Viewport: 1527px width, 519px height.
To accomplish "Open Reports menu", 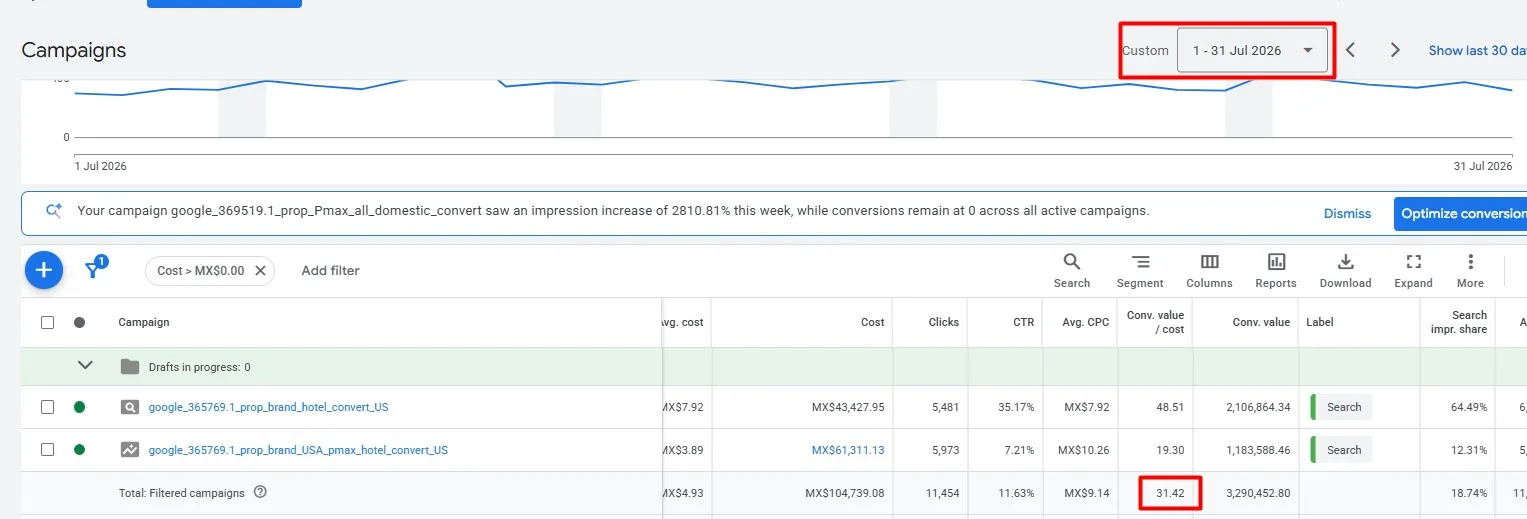I will (x=1276, y=270).
